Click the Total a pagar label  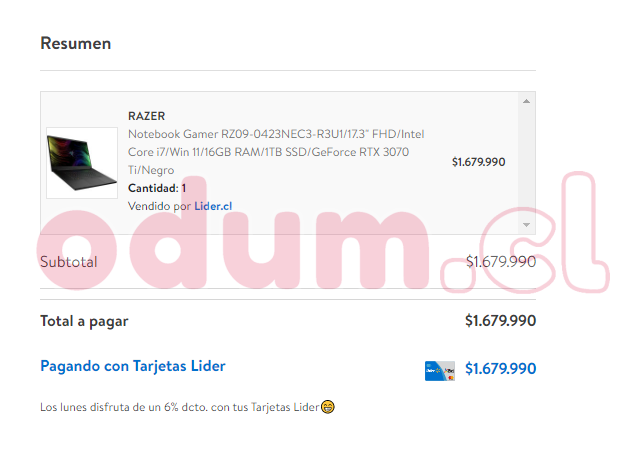(84, 321)
